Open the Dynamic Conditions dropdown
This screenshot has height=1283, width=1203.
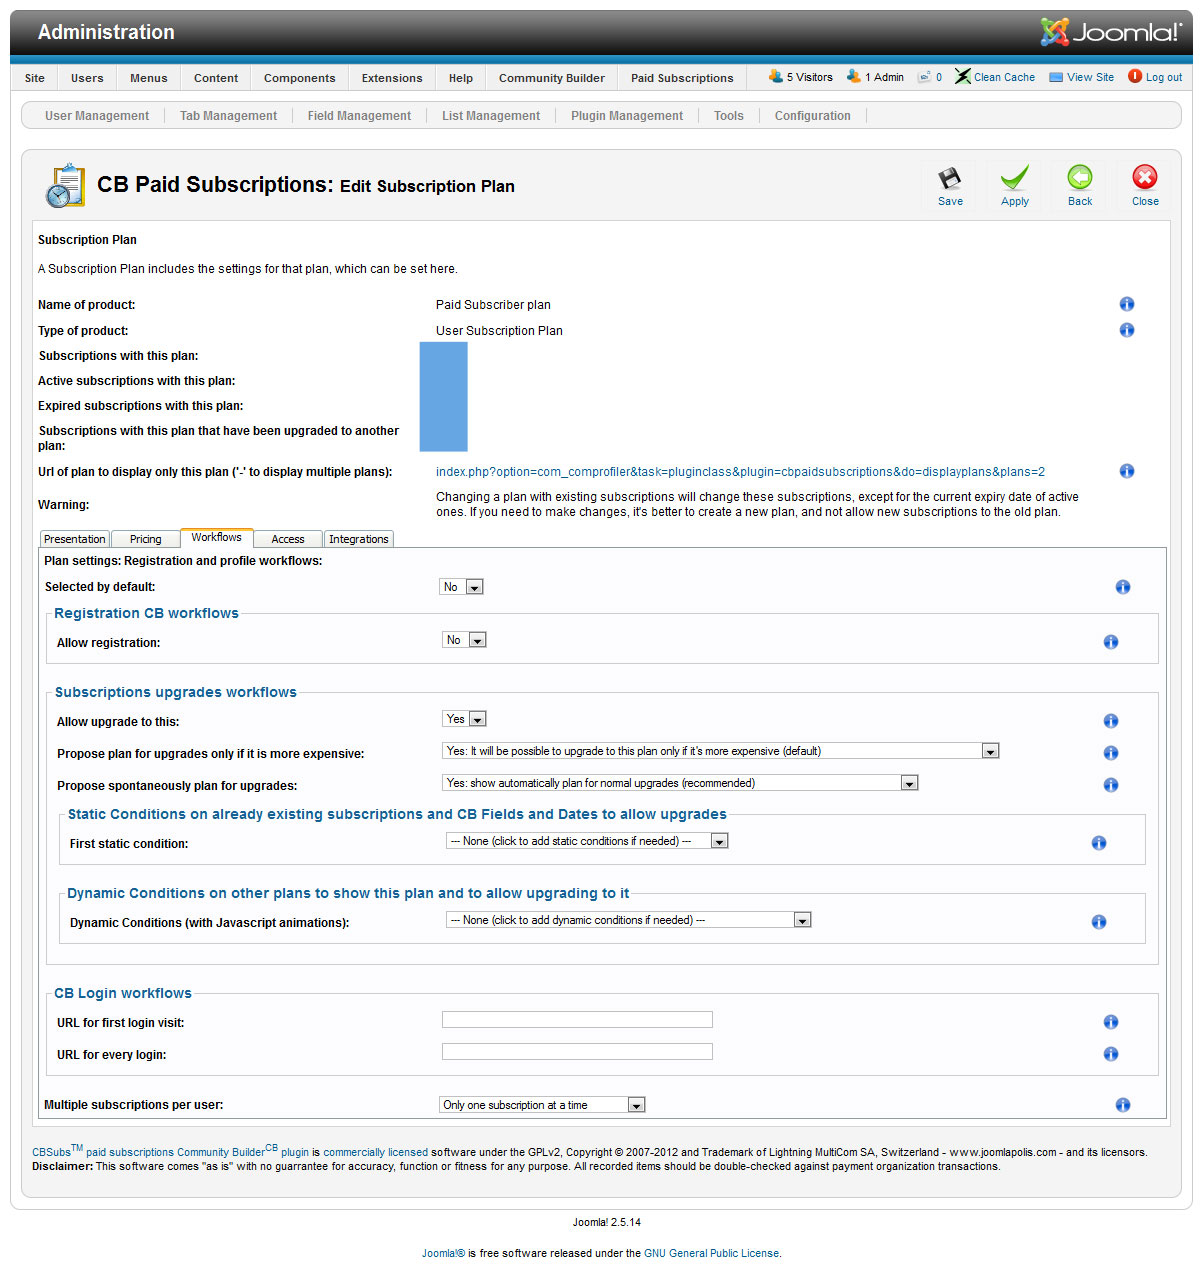629,920
